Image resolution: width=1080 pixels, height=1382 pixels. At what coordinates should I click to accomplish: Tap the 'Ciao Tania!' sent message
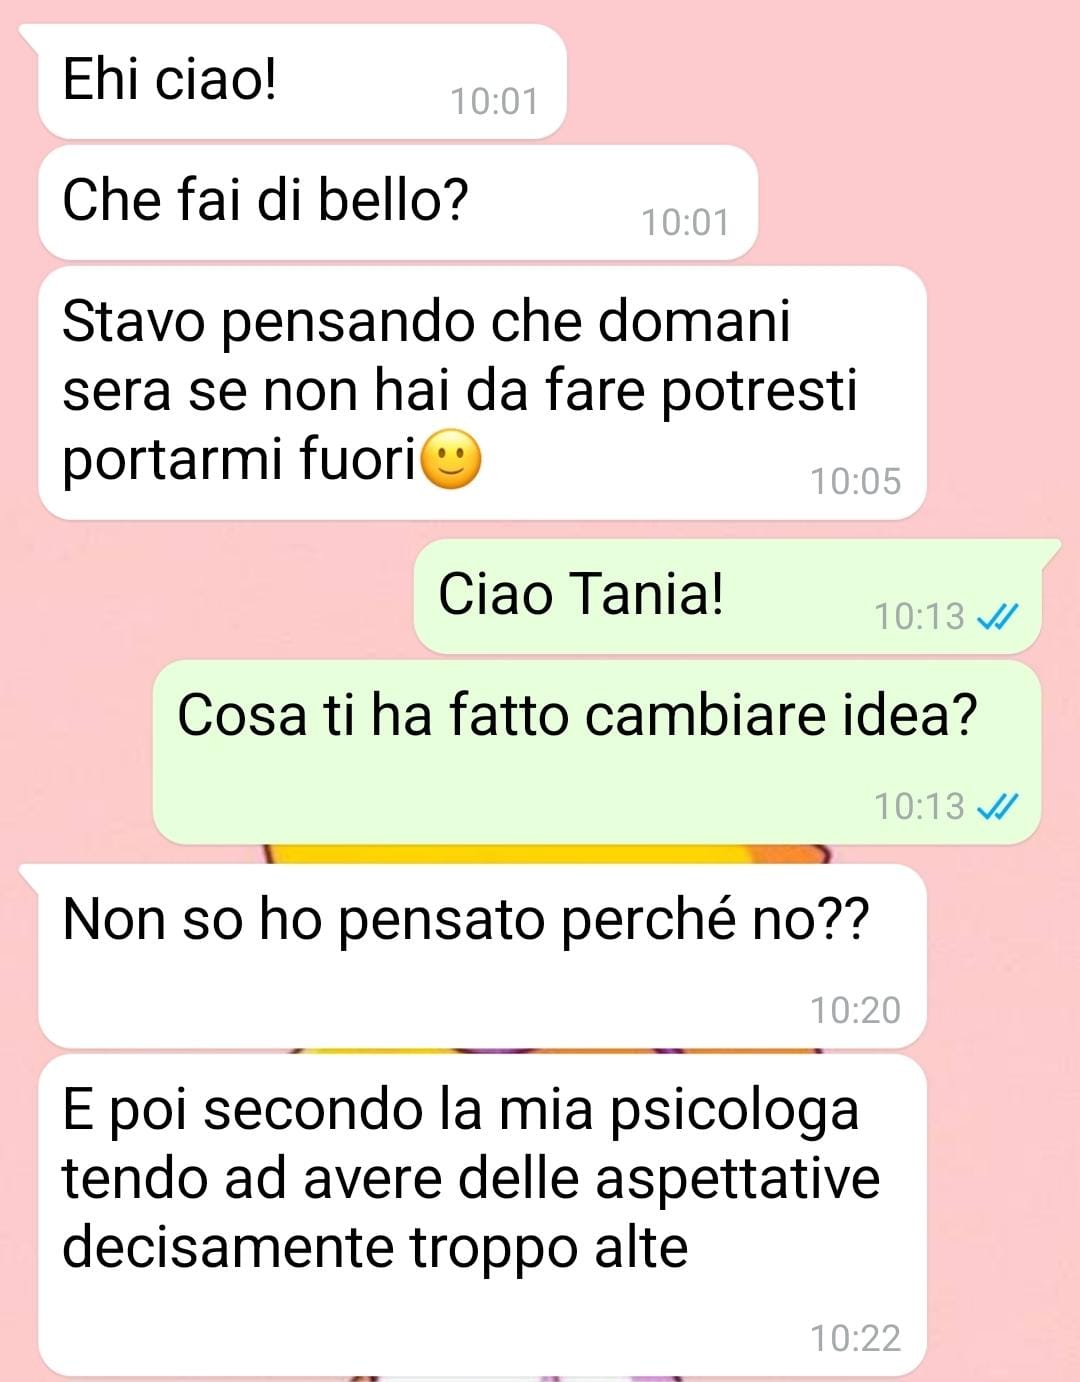tap(728, 597)
